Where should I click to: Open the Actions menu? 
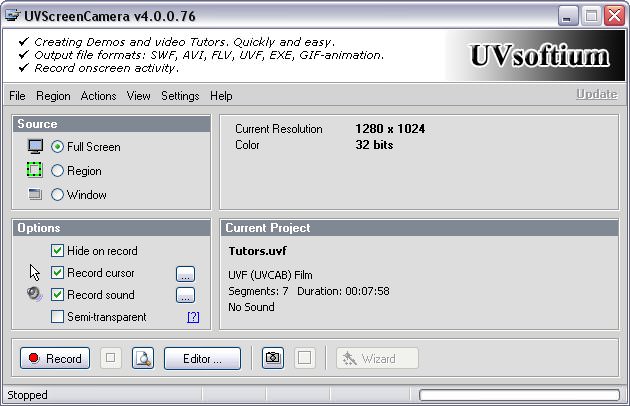(x=98, y=96)
